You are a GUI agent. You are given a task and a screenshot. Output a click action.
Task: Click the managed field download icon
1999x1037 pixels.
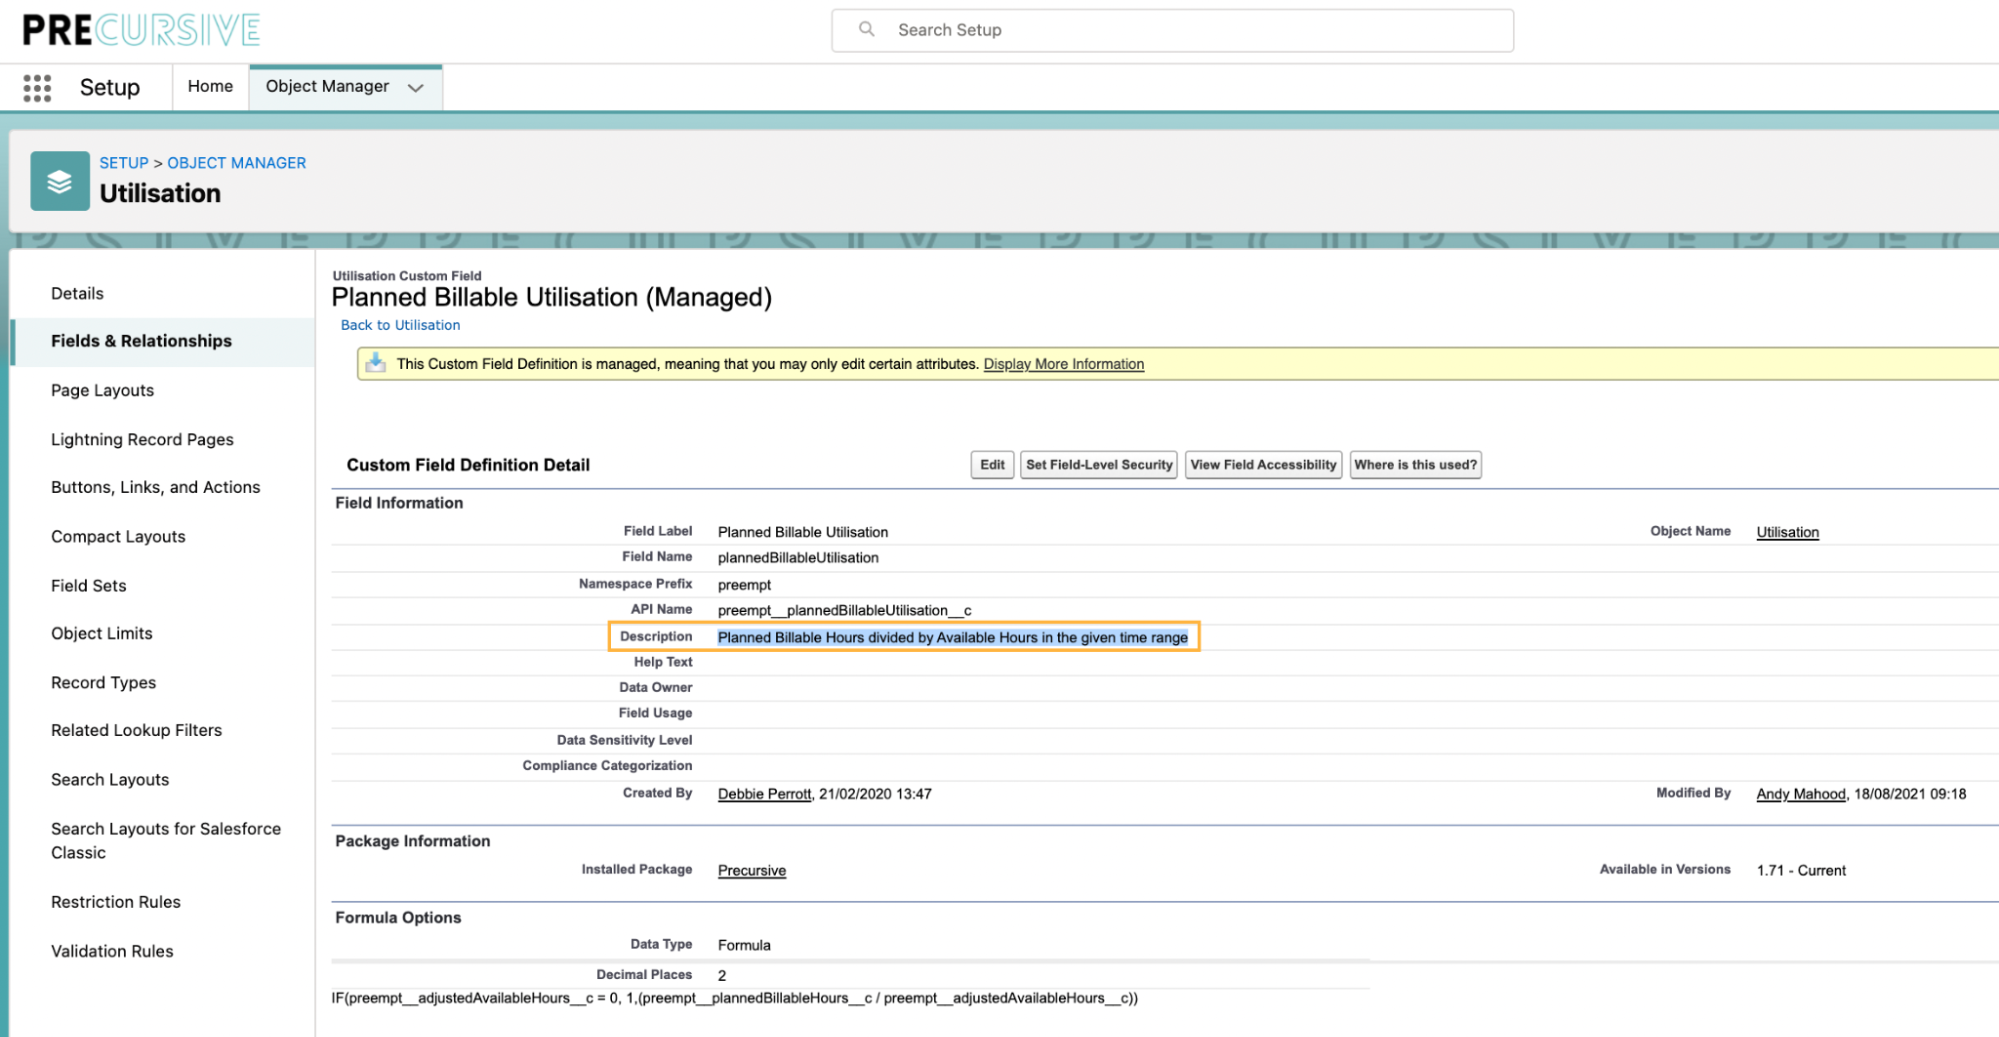point(376,363)
